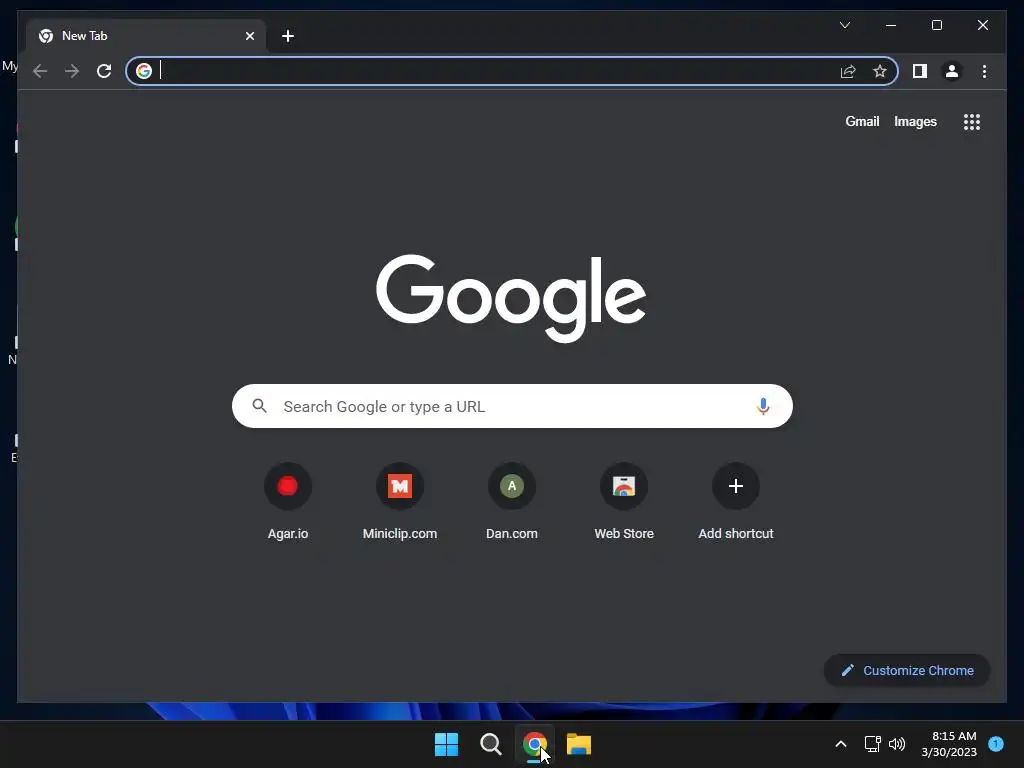Open the profile avatar menu
The height and width of the screenshot is (768, 1024).
pos(952,71)
